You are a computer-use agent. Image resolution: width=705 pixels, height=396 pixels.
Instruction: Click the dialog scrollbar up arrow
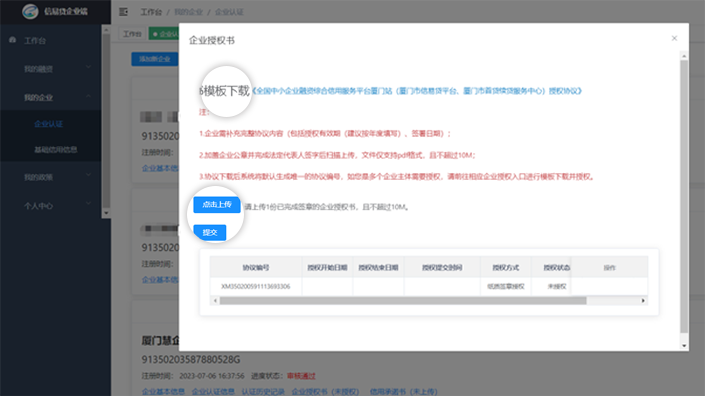(x=684, y=56)
